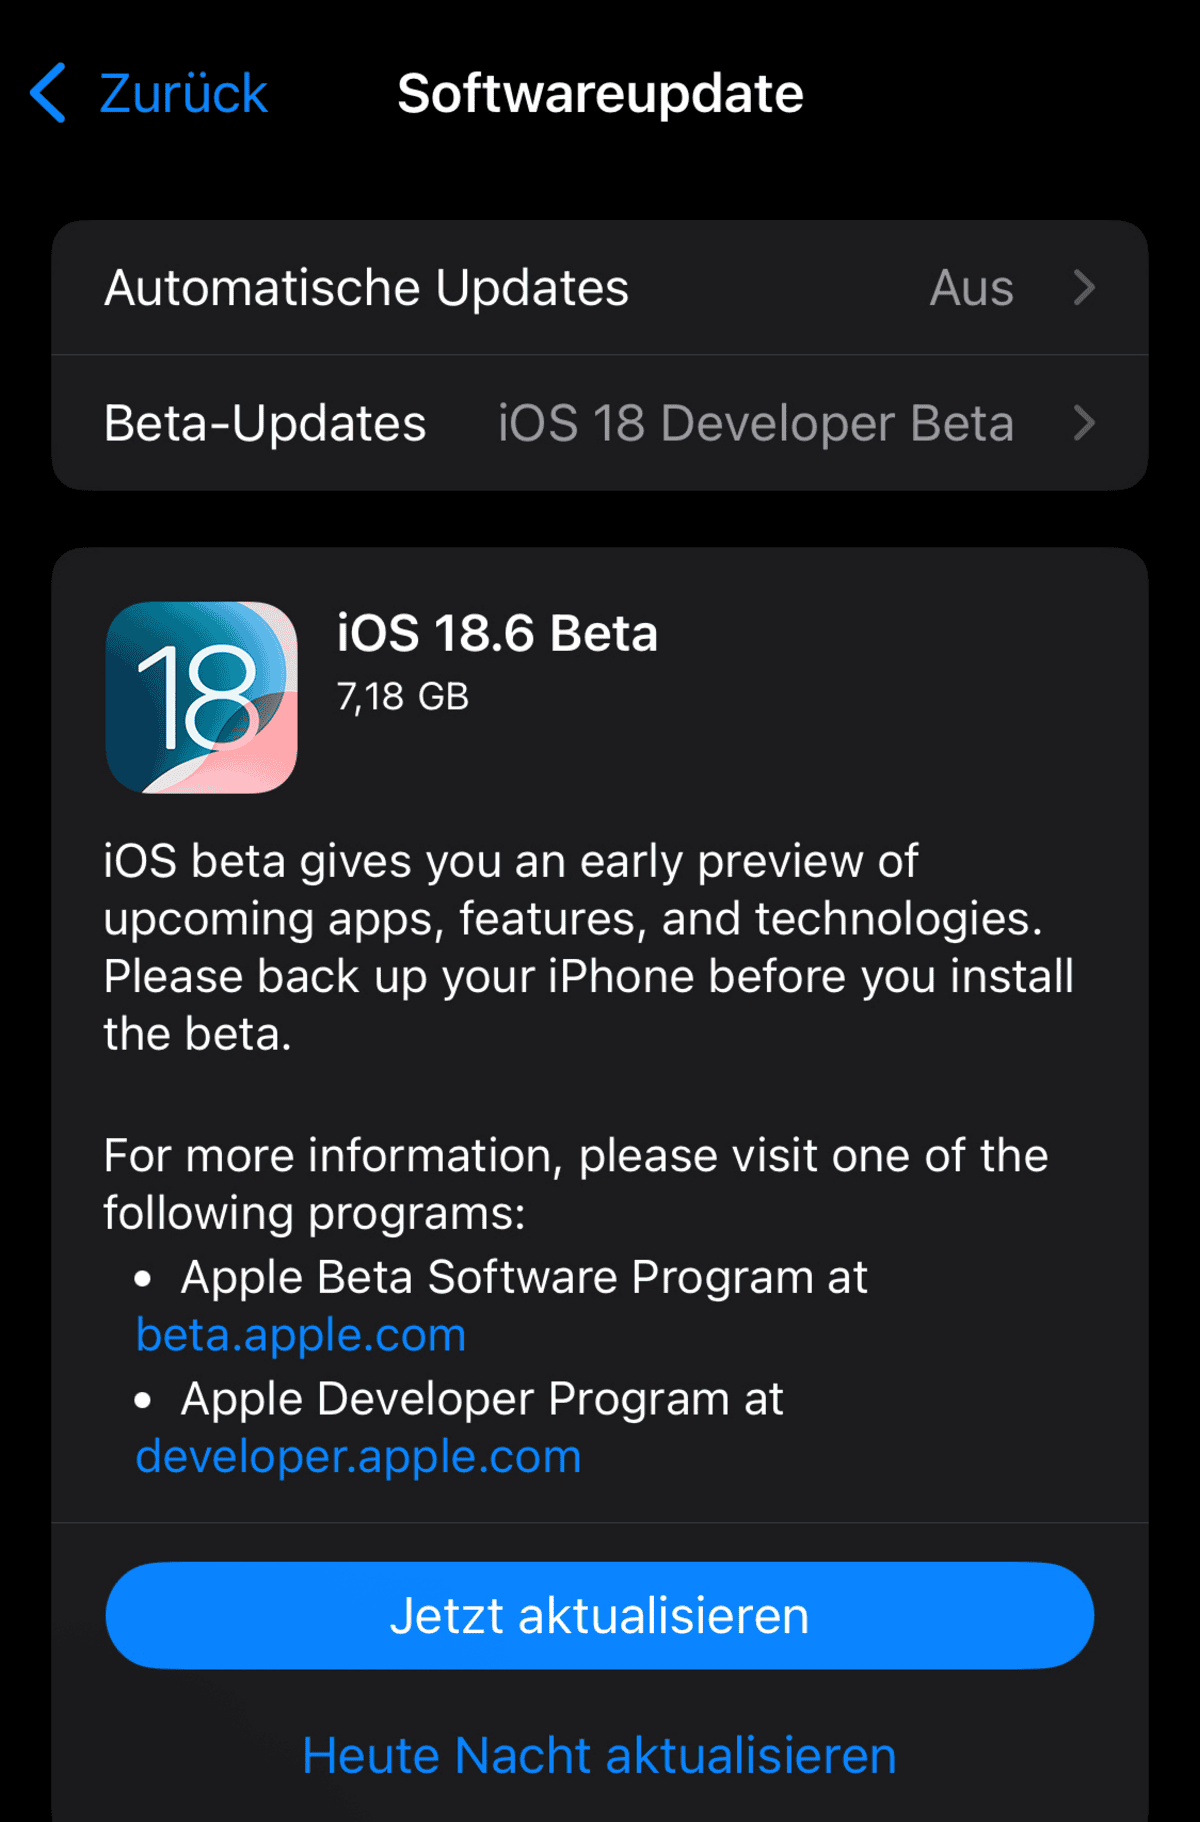
Task: Tap the iOS 18.6 Beta heading
Action: coord(497,633)
